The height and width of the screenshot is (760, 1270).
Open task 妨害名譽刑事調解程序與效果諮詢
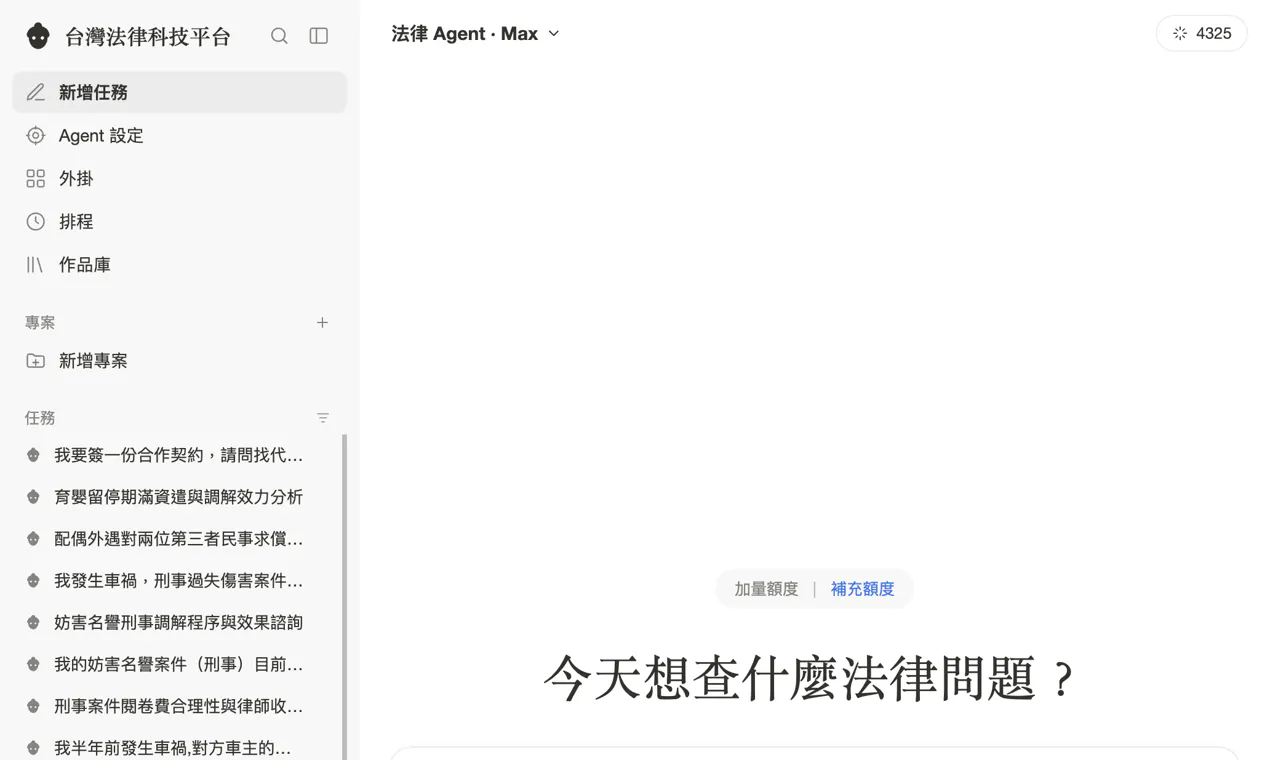[x=176, y=622]
